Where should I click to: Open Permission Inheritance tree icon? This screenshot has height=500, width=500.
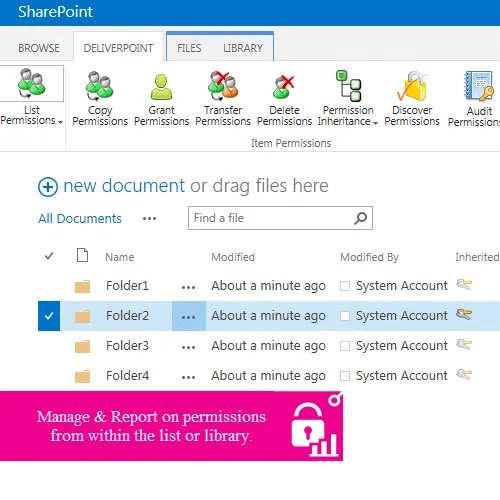tap(348, 86)
